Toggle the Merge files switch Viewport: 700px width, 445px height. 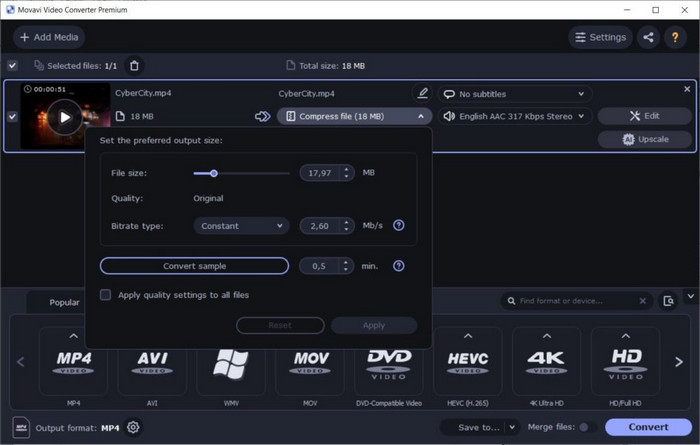click(587, 427)
